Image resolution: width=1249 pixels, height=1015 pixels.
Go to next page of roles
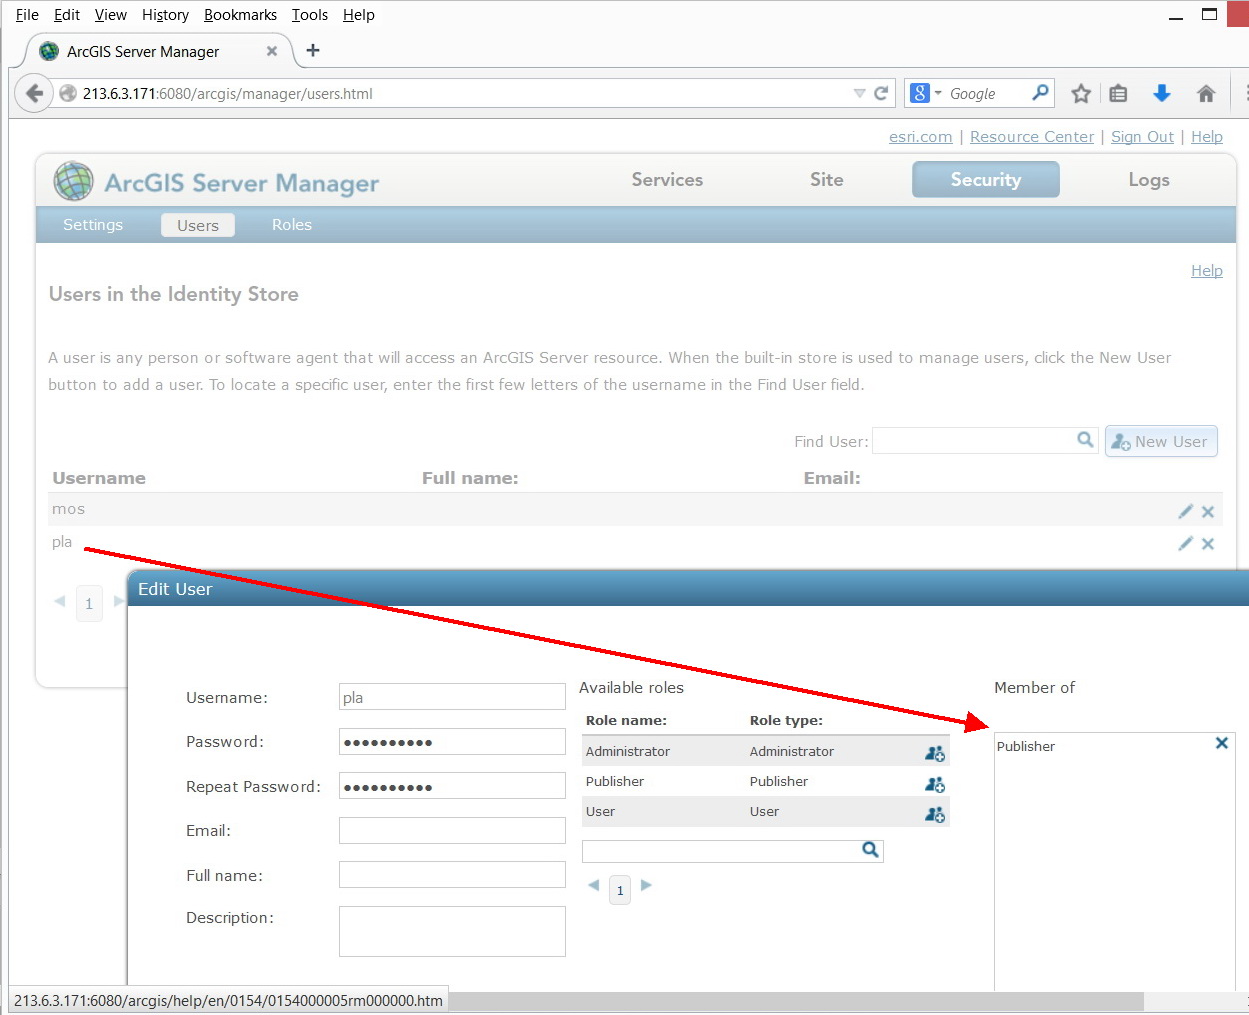pos(646,885)
